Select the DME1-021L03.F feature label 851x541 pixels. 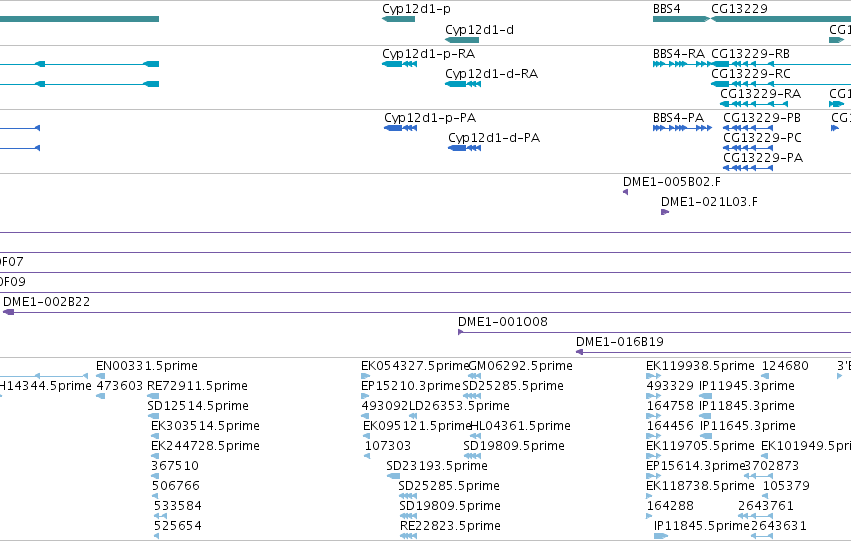click(x=709, y=202)
